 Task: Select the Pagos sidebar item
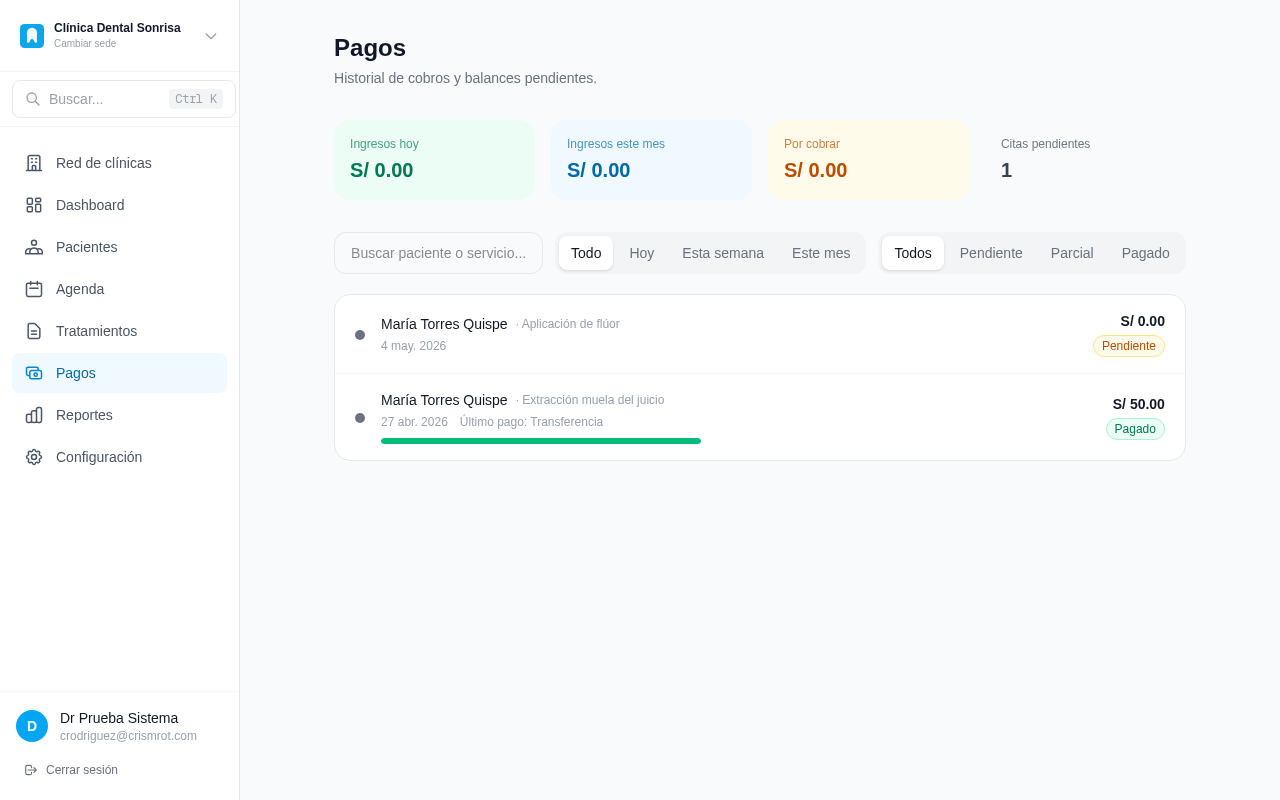(120, 373)
